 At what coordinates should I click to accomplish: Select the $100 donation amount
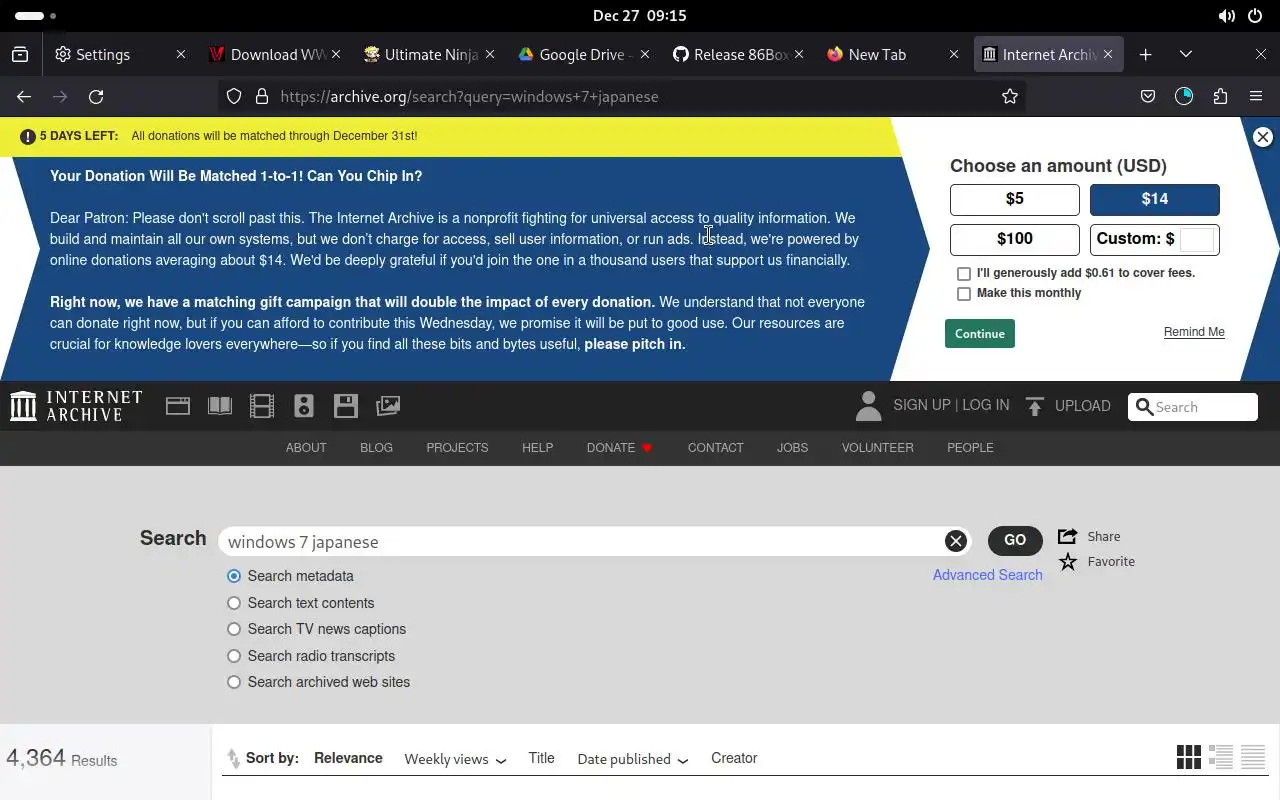tap(1015, 239)
